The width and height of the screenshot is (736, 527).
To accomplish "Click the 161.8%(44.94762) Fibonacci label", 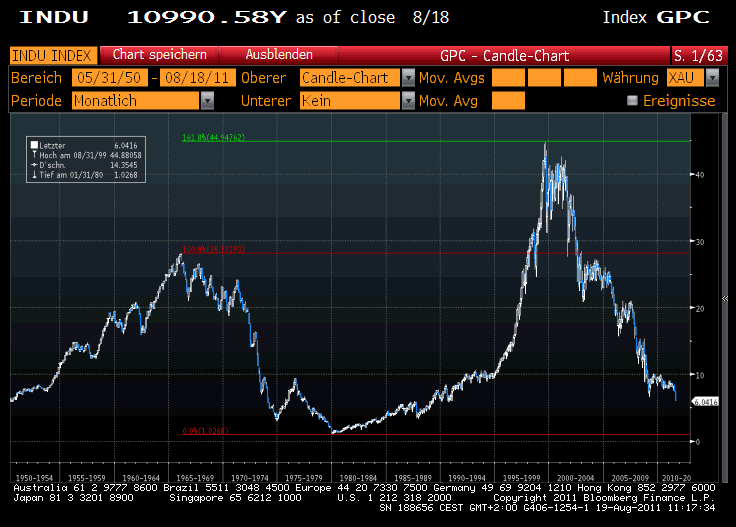I will pyautogui.click(x=214, y=137).
